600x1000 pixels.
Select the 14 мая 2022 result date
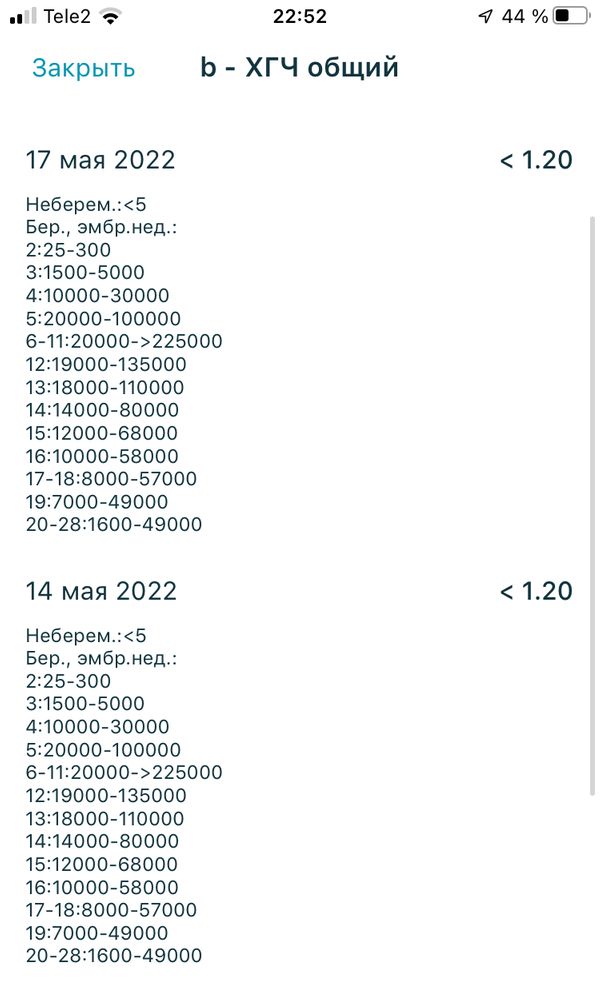coord(101,591)
